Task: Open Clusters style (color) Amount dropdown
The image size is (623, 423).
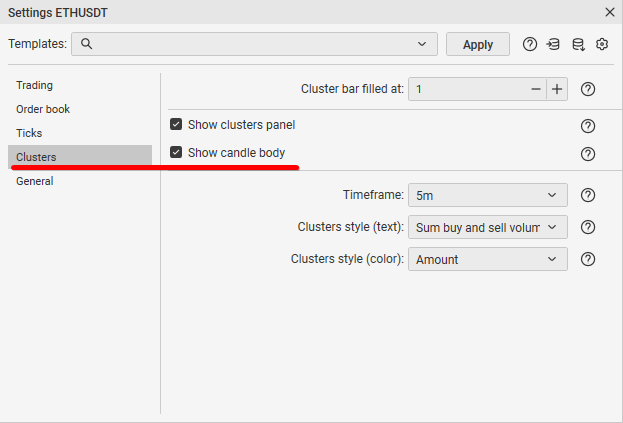Action: [487, 259]
